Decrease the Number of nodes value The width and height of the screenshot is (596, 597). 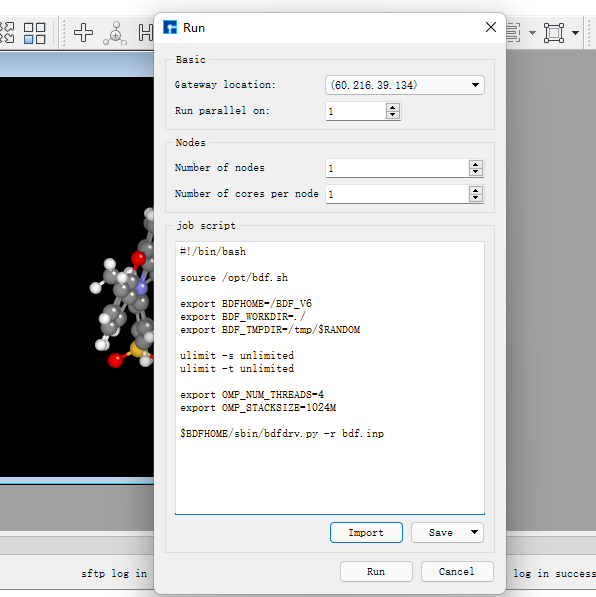(x=476, y=172)
